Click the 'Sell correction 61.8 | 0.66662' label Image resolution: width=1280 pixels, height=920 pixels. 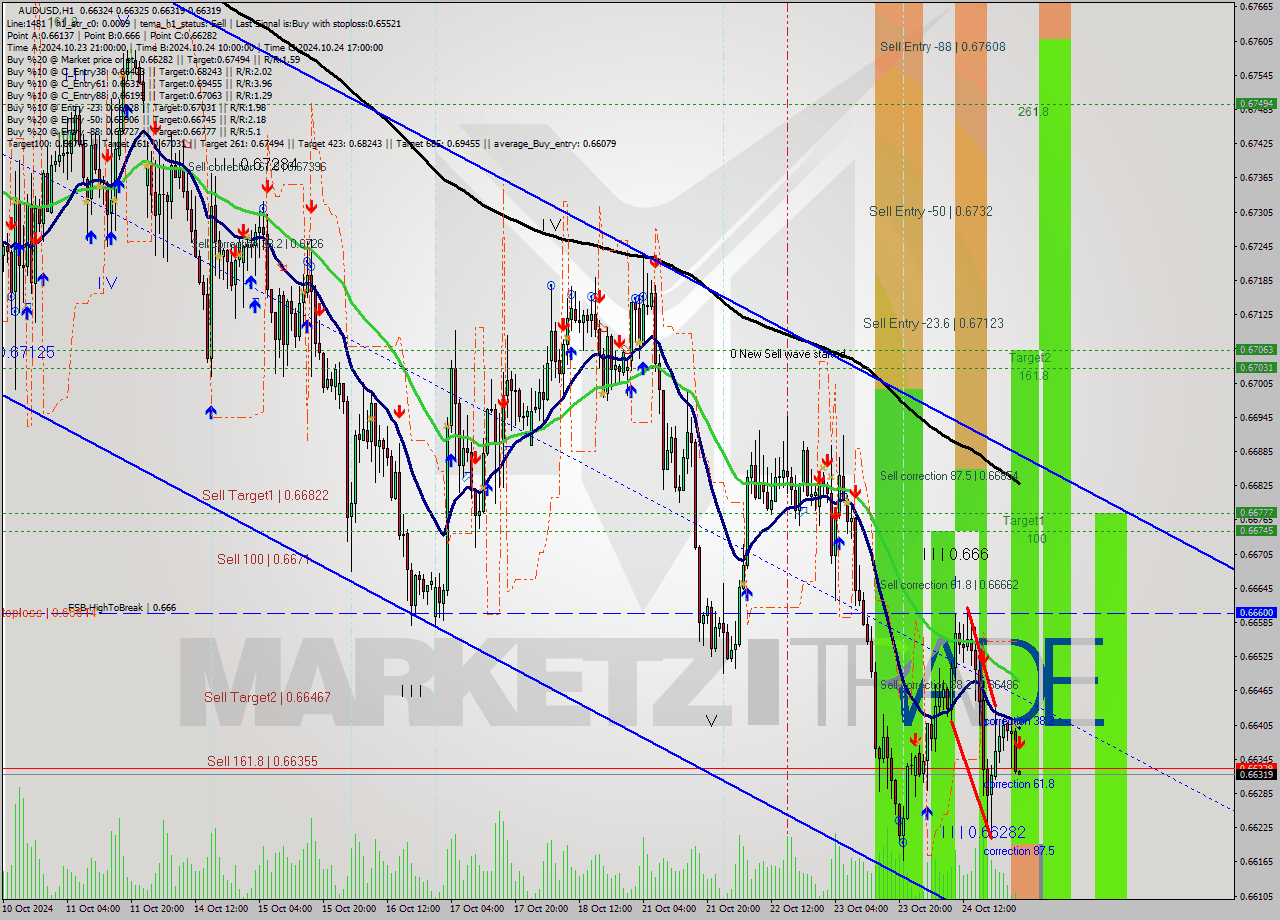click(949, 585)
